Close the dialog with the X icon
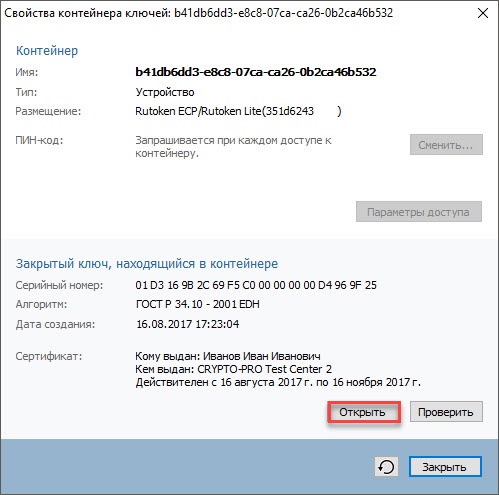Screen dimensions: 499x495 483,13
